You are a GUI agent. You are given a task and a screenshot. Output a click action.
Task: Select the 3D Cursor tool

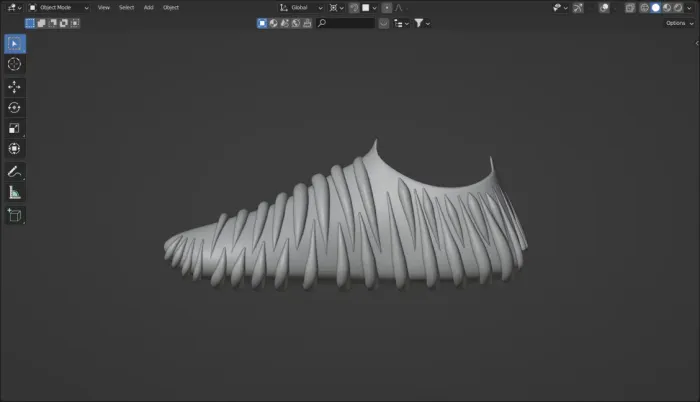tap(15, 64)
